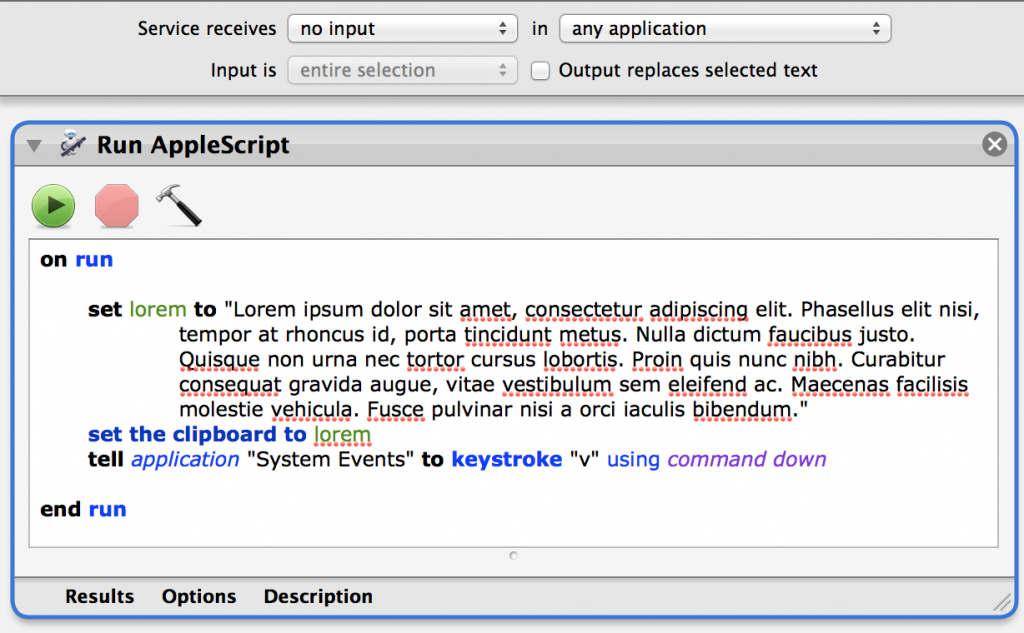This screenshot has height=633, width=1024.
Task: Open the any application dropdown
Action: pos(724,28)
